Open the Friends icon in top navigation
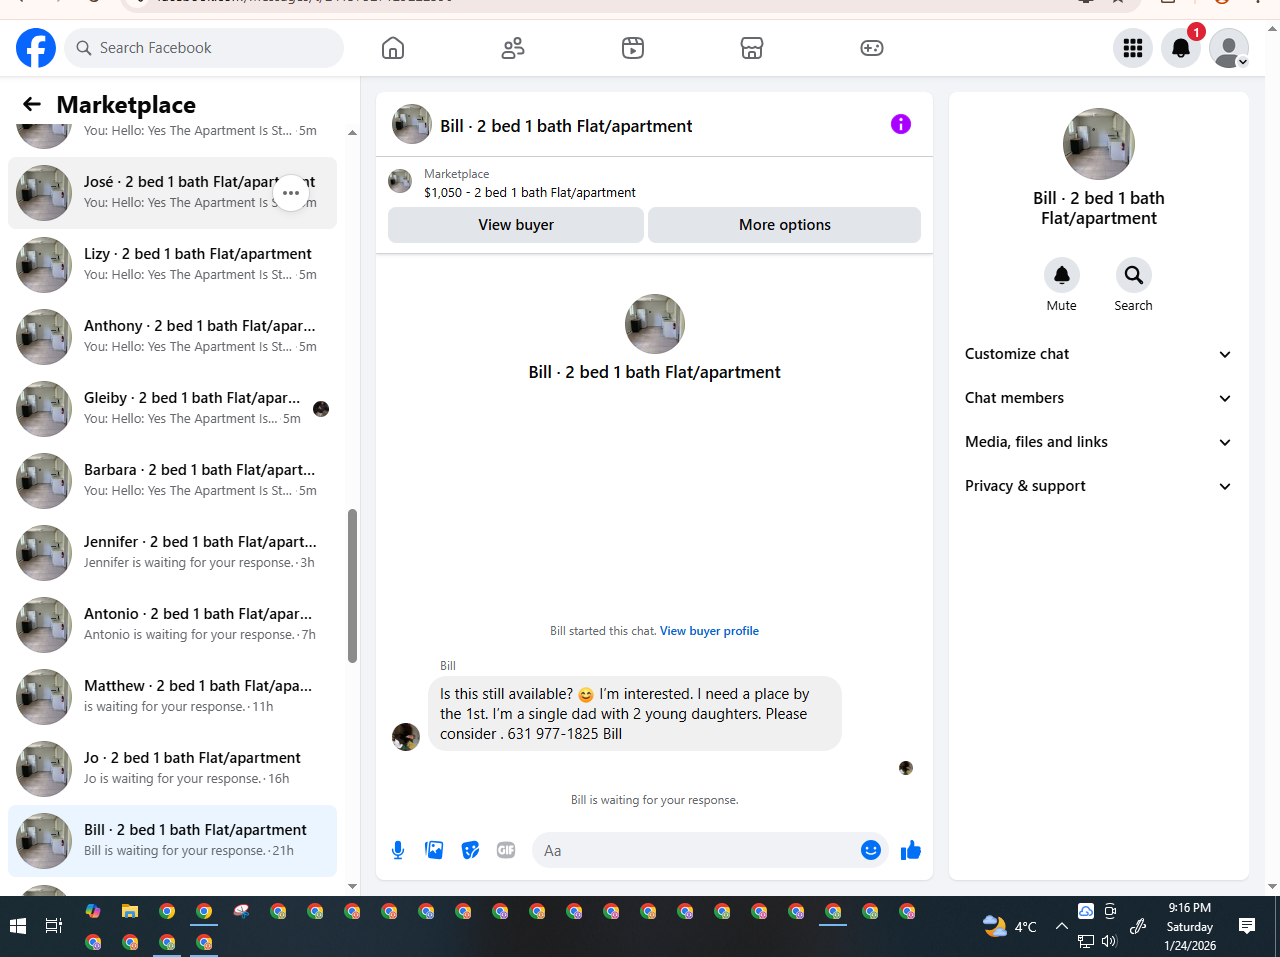This screenshot has height=957, width=1280. [x=513, y=48]
